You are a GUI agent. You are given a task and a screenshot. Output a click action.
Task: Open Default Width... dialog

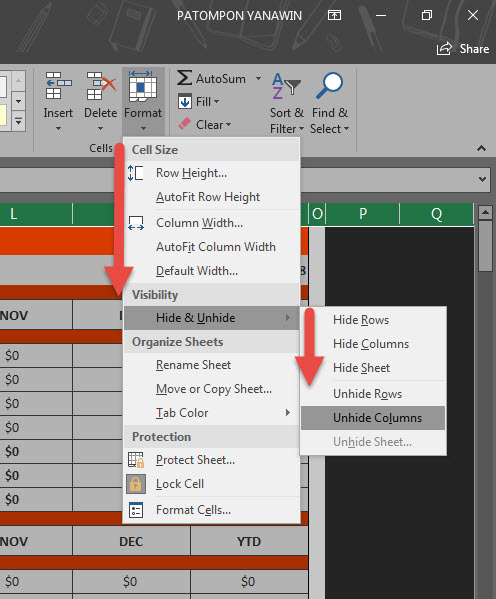(x=212, y=271)
